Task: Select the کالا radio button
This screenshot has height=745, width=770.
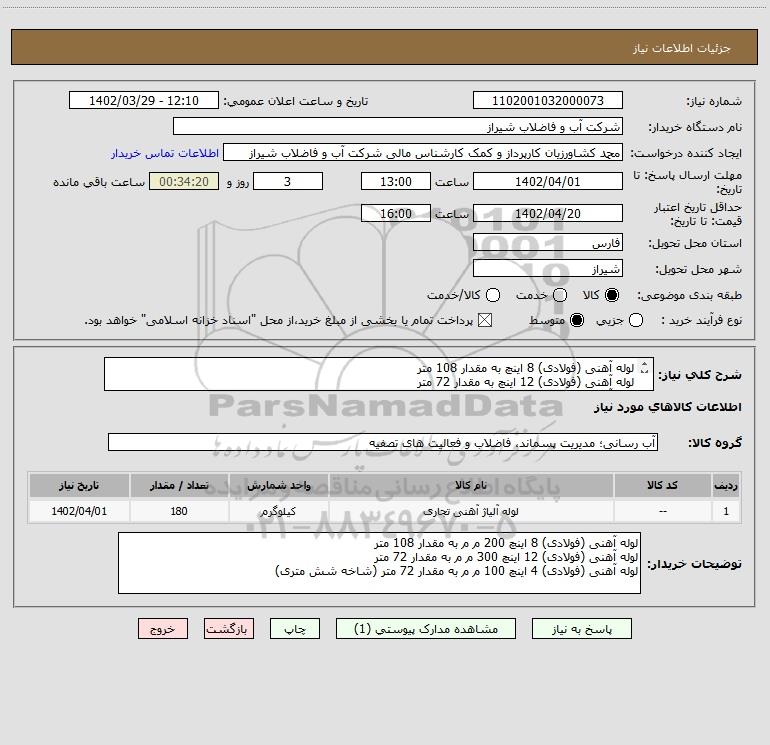Action: click(x=612, y=295)
